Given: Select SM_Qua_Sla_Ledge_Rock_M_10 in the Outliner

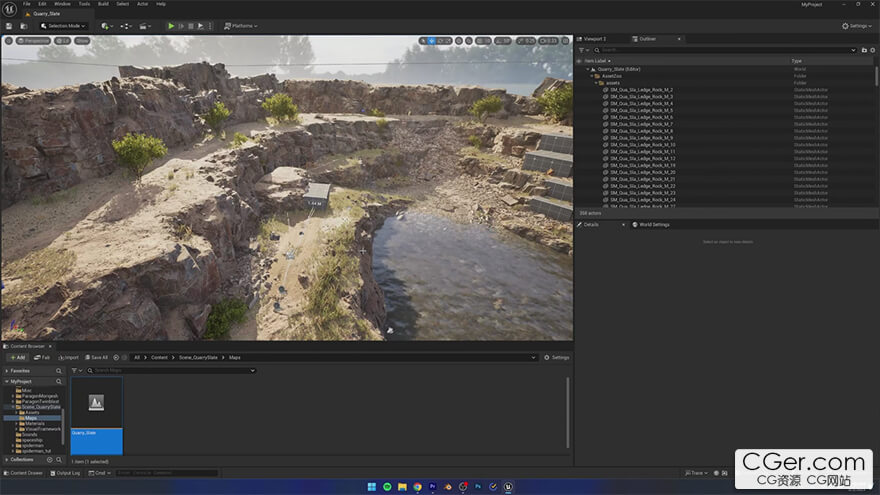Looking at the screenshot, I should (643, 145).
